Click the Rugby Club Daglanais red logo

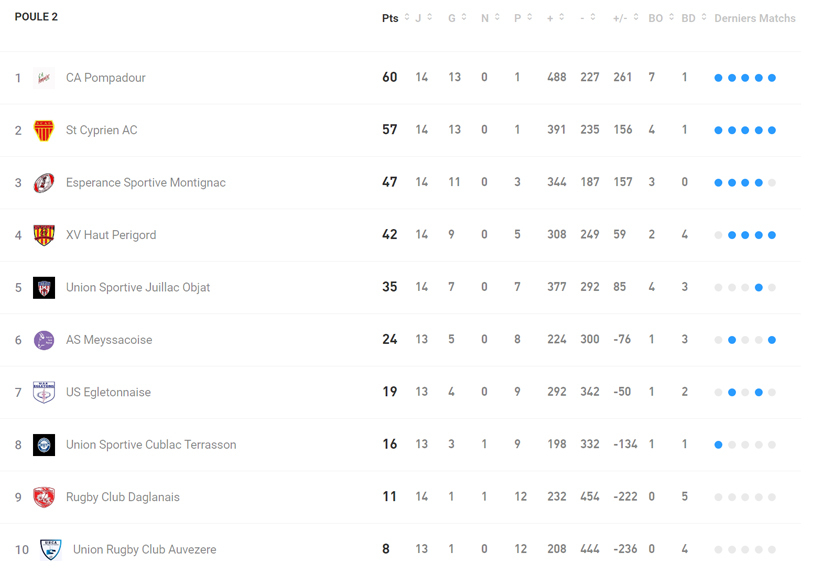coord(44,497)
